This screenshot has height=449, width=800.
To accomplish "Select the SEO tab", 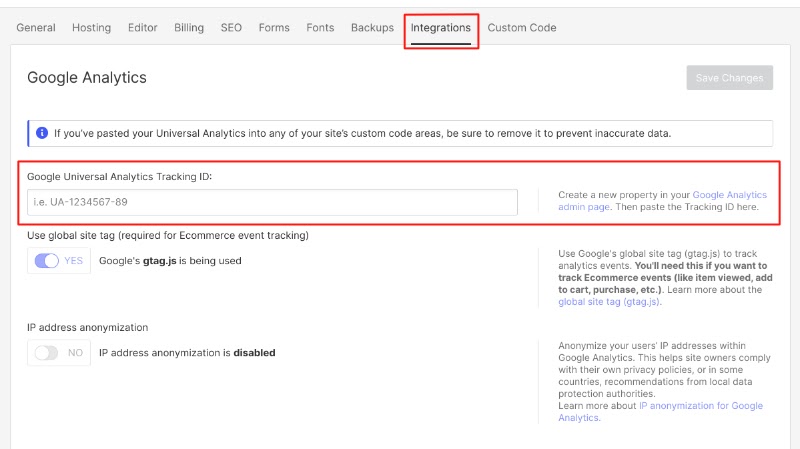I will pos(231,28).
